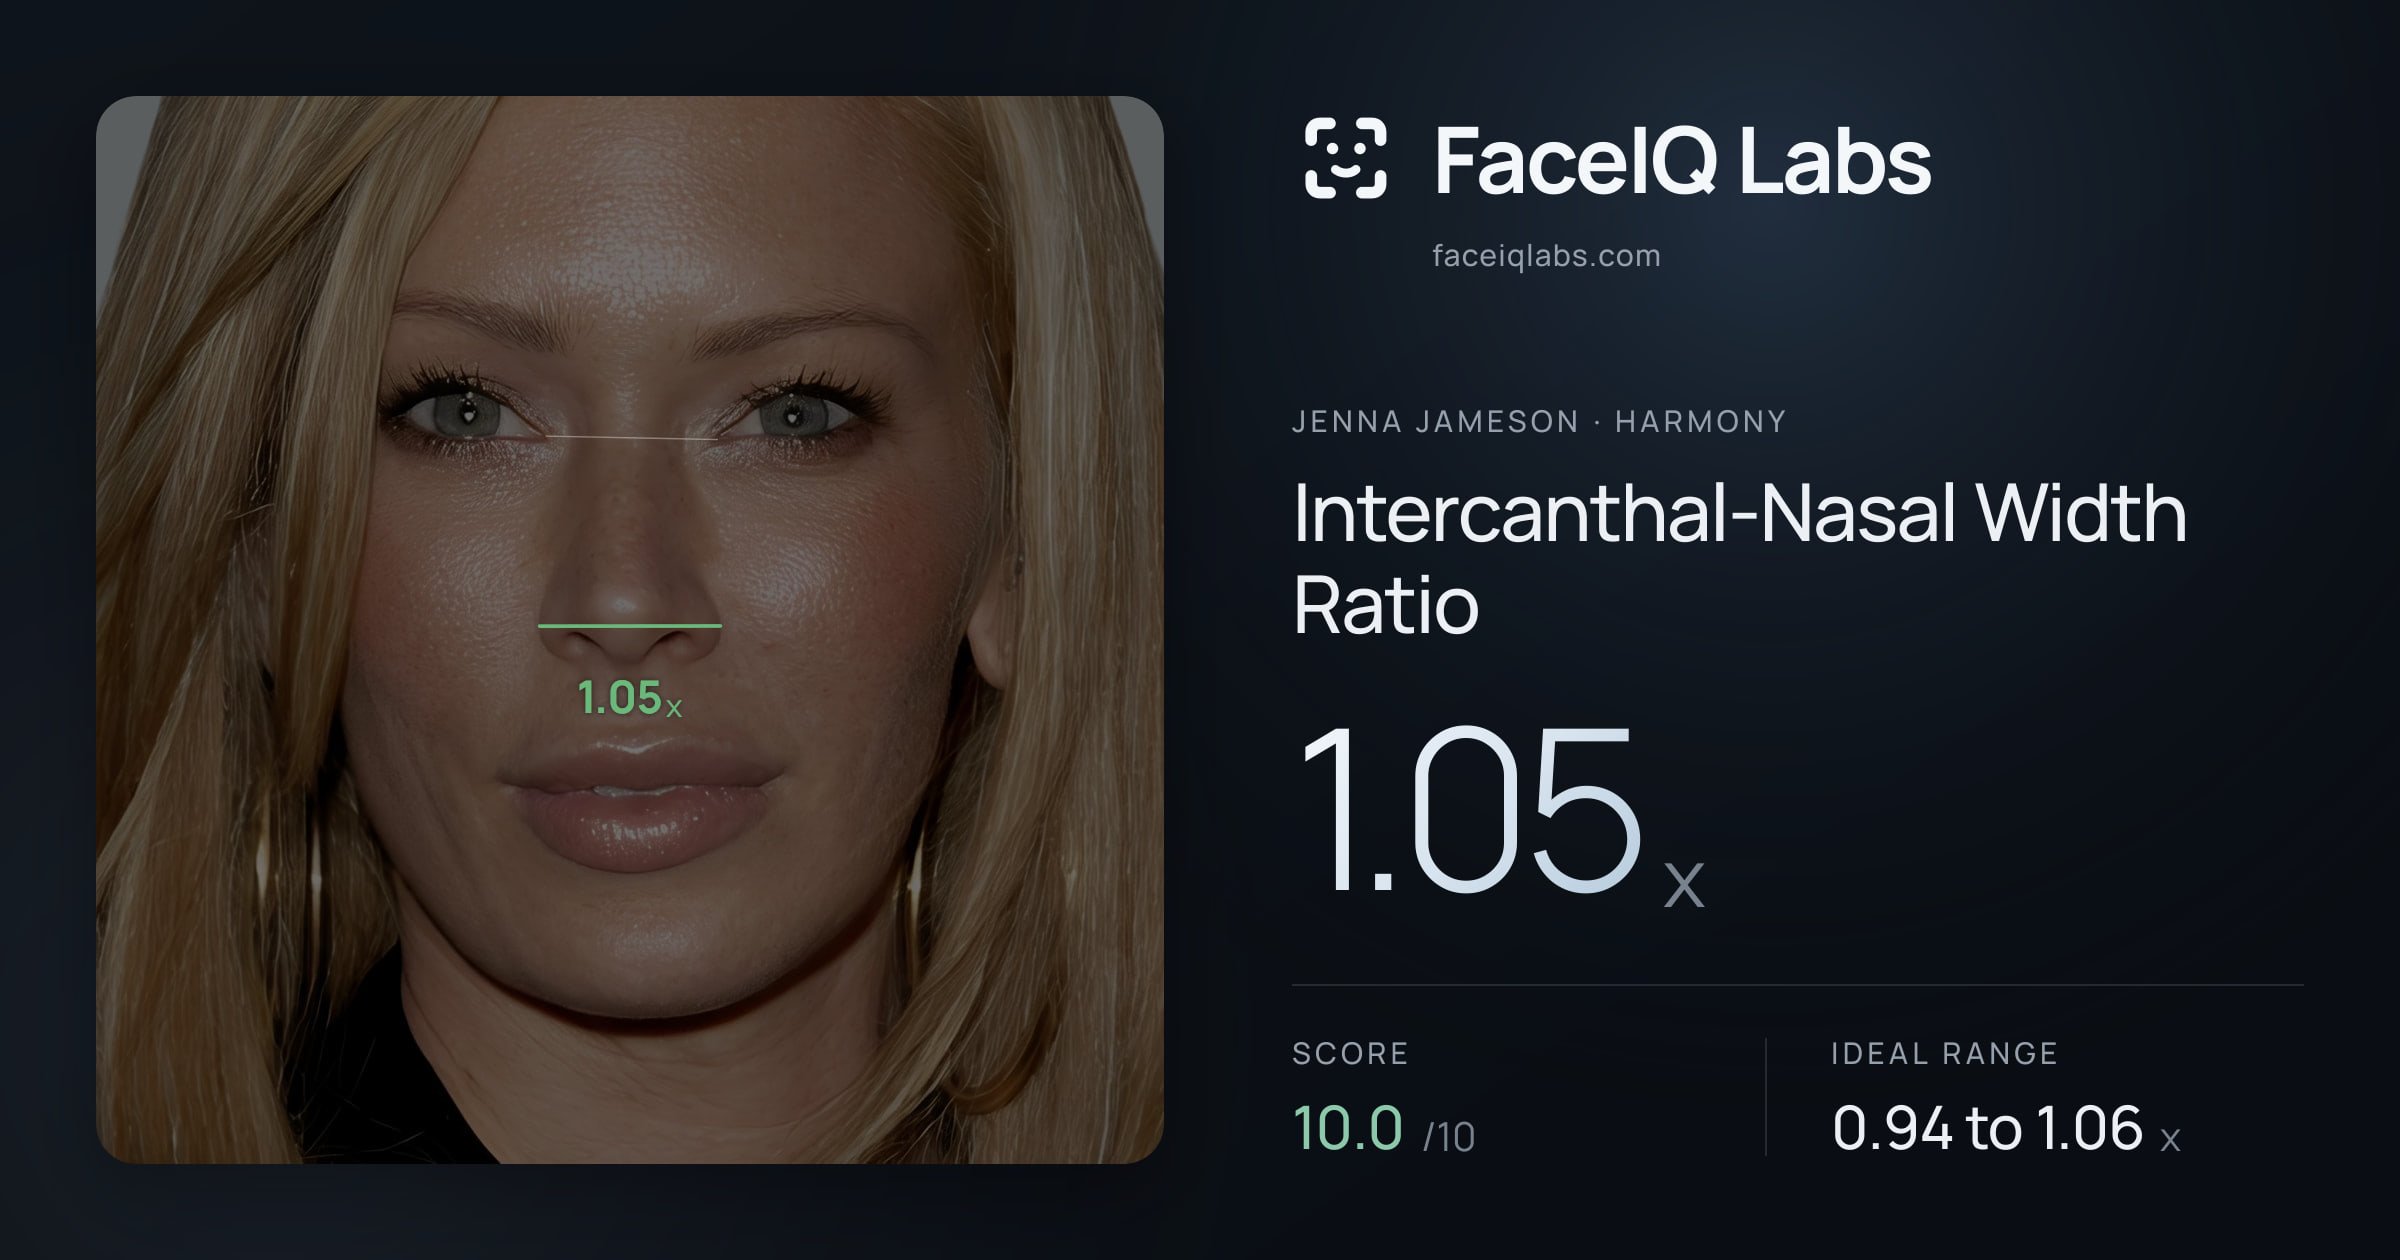This screenshot has width=2400, height=1260.
Task: Click the SCORE label
Action: pyautogui.click(x=1350, y=1053)
